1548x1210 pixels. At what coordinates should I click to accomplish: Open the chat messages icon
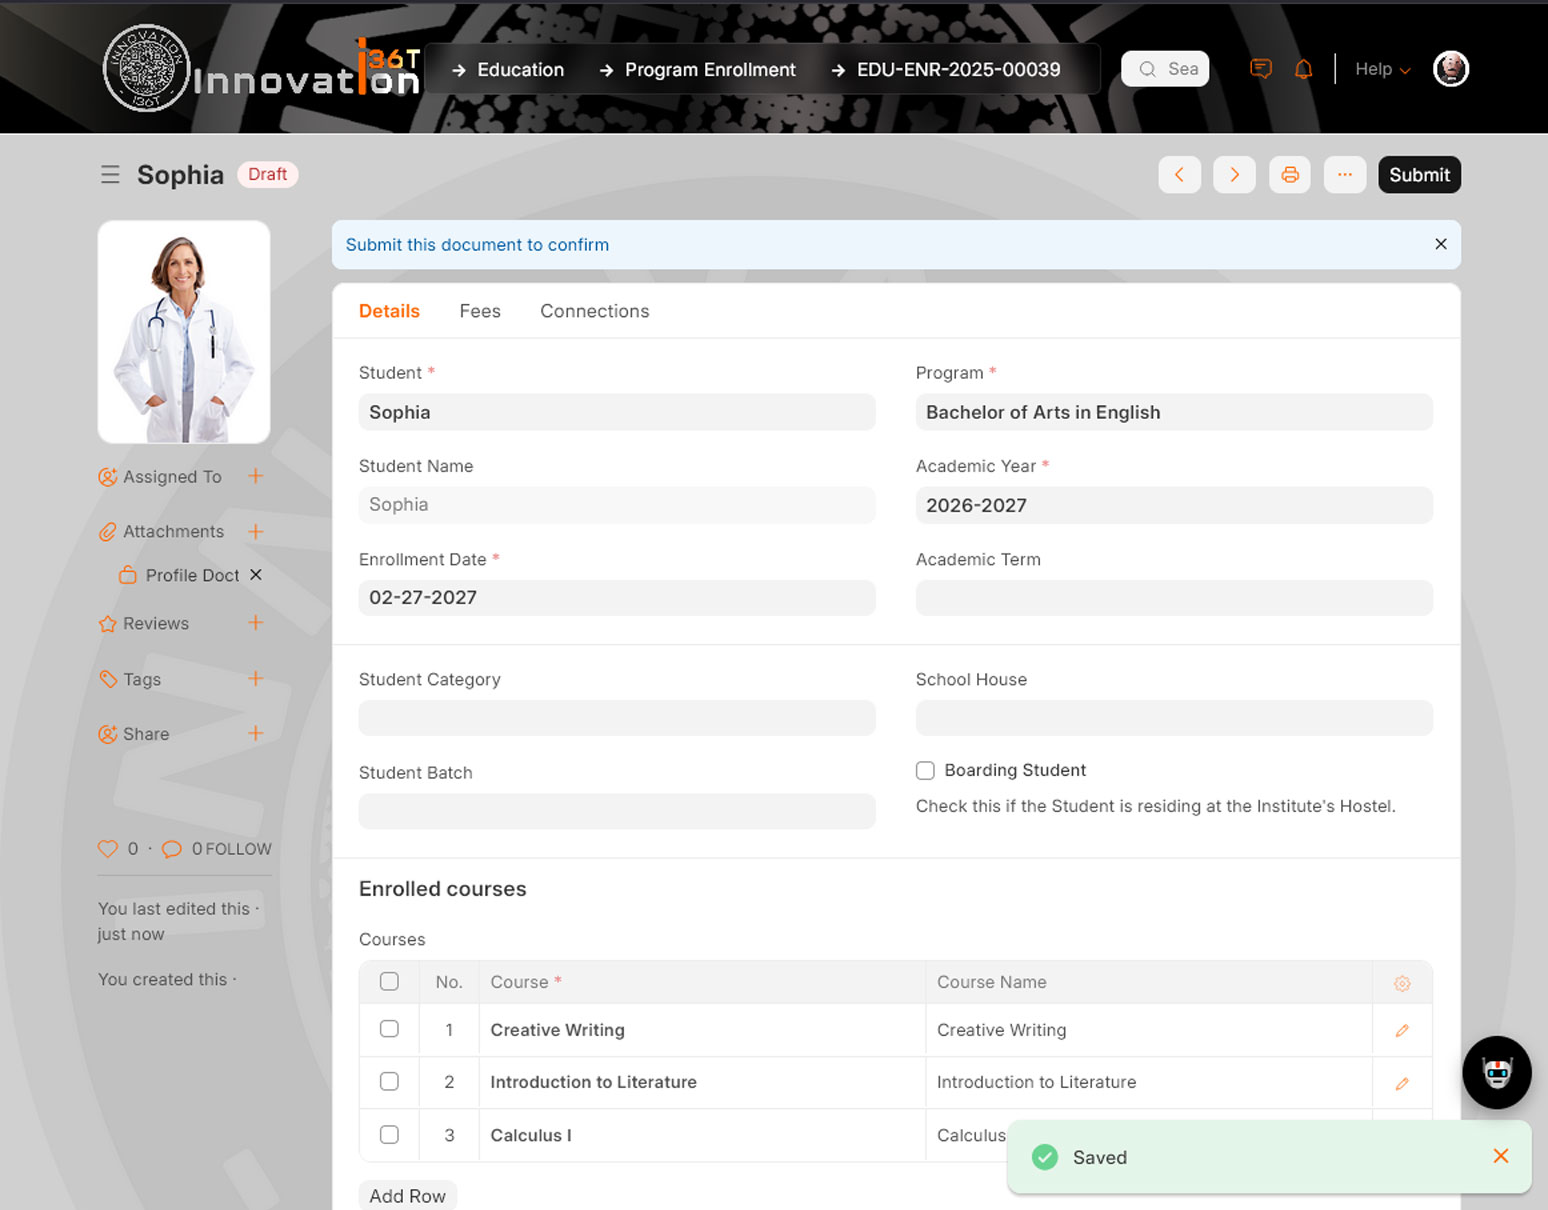pos(1261,69)
